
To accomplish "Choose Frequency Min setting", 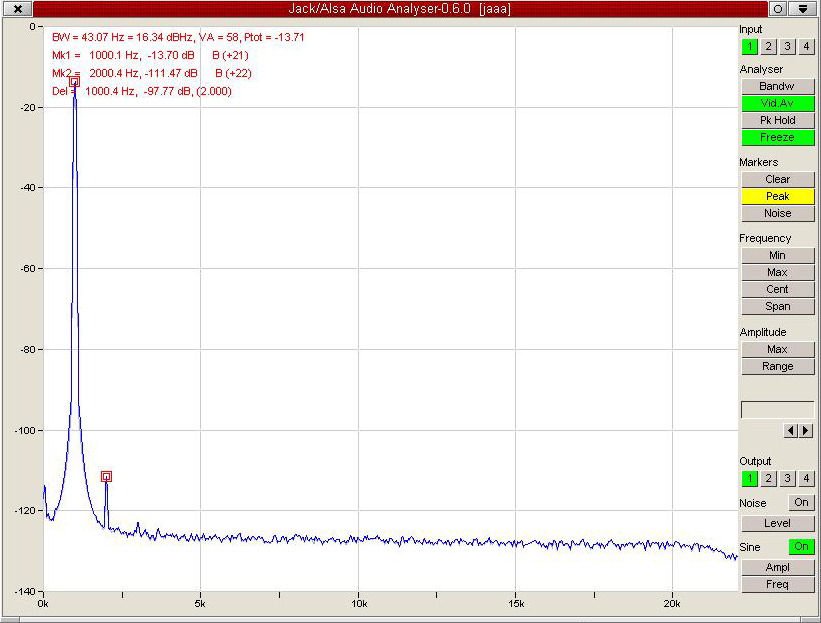I will 778,255.
